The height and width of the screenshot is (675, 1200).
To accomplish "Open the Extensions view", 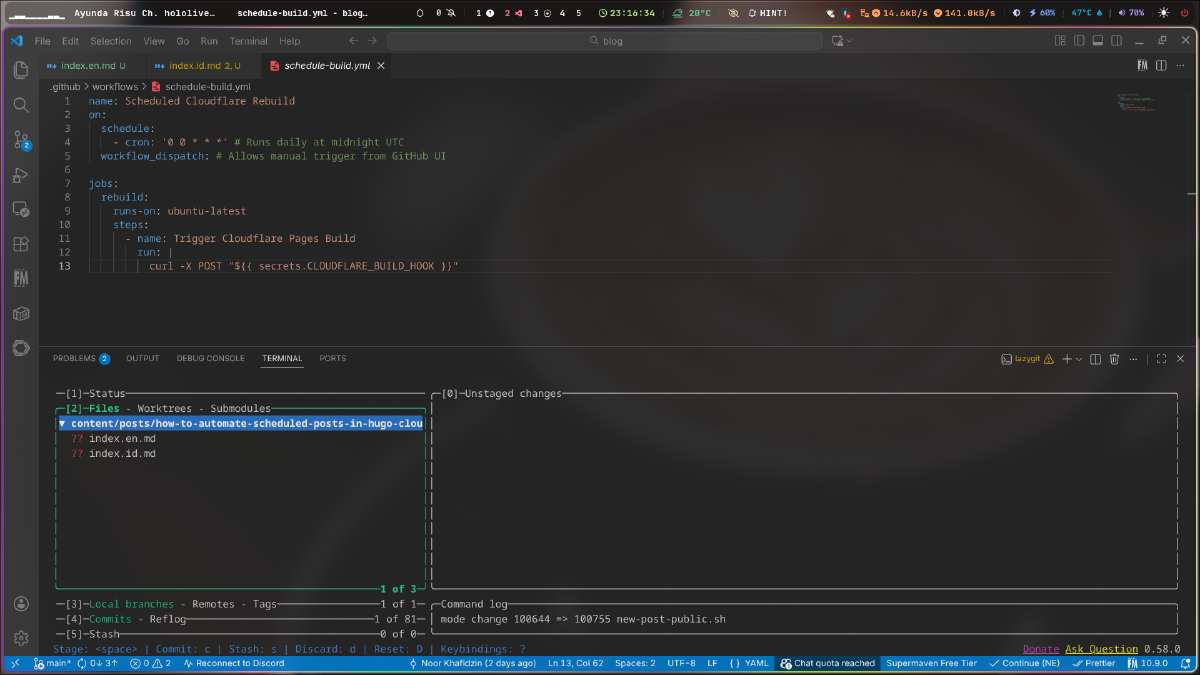I will coord(21,244).
